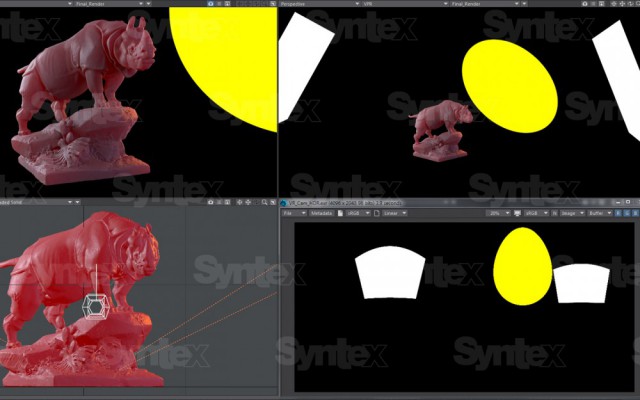Click the list icon in top-right viewport header
The height and width of the screenshot is (400, 640).
click(x=593, y=4)
